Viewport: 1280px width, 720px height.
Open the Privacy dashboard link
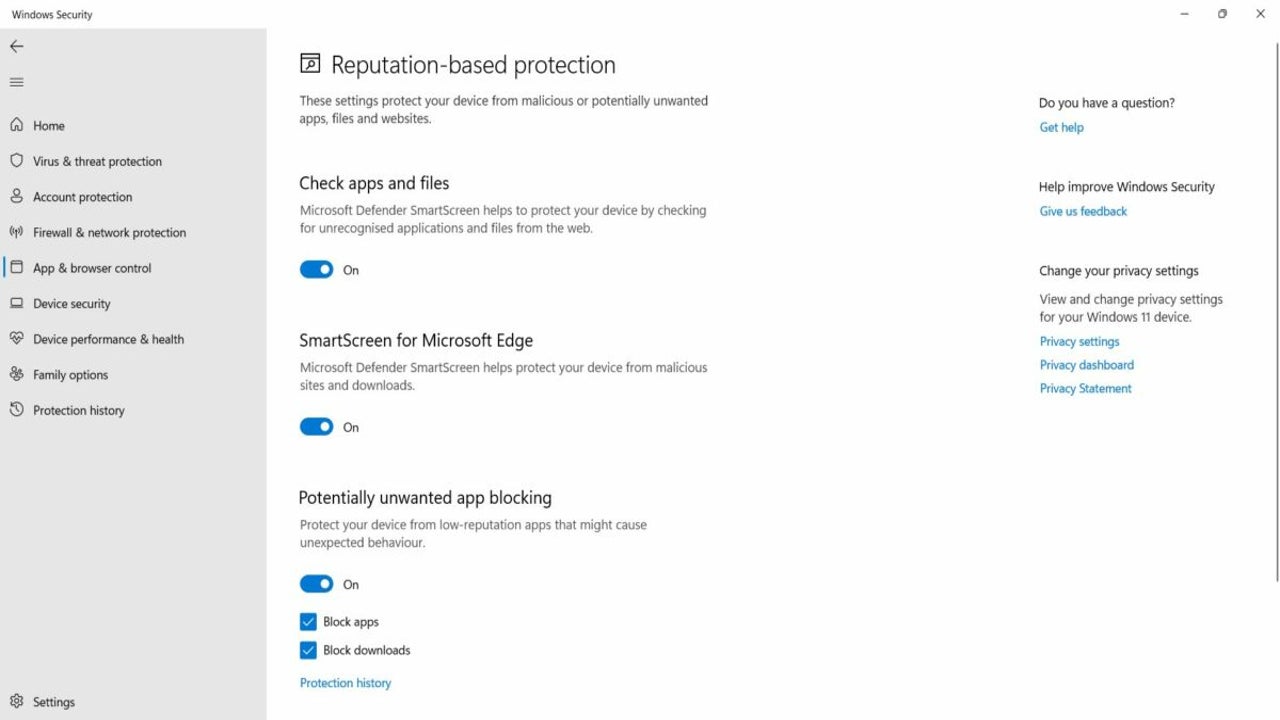pyautogui.click(x=1086, y=364)
